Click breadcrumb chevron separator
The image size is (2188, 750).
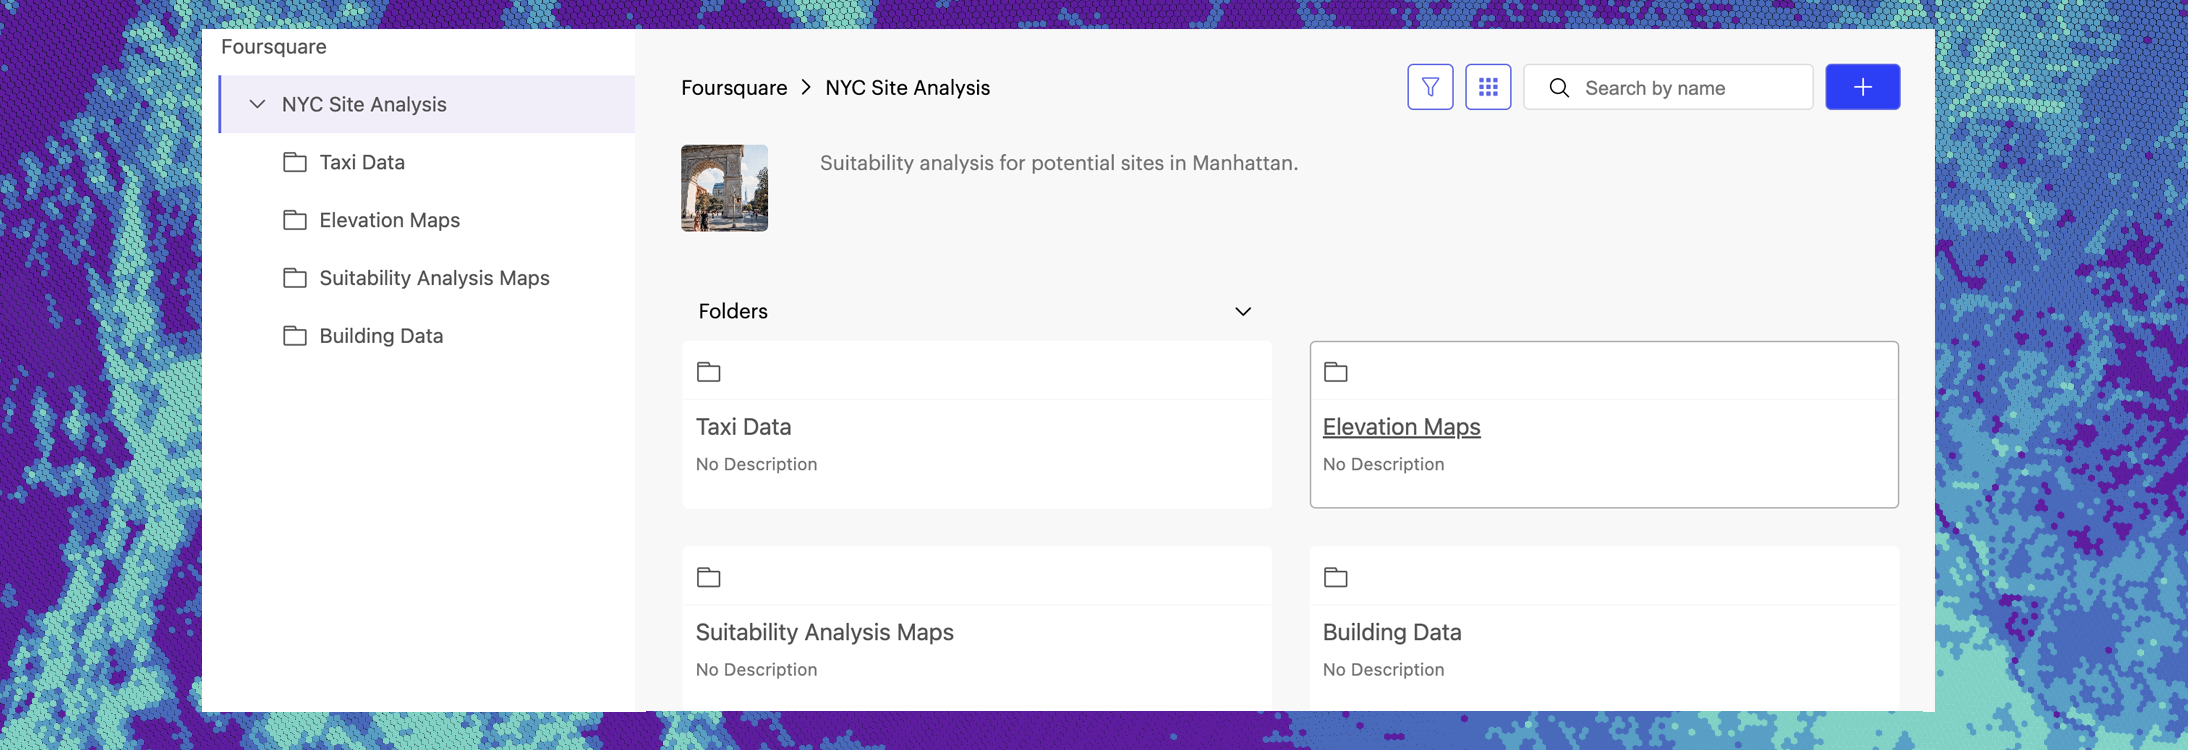806,88
